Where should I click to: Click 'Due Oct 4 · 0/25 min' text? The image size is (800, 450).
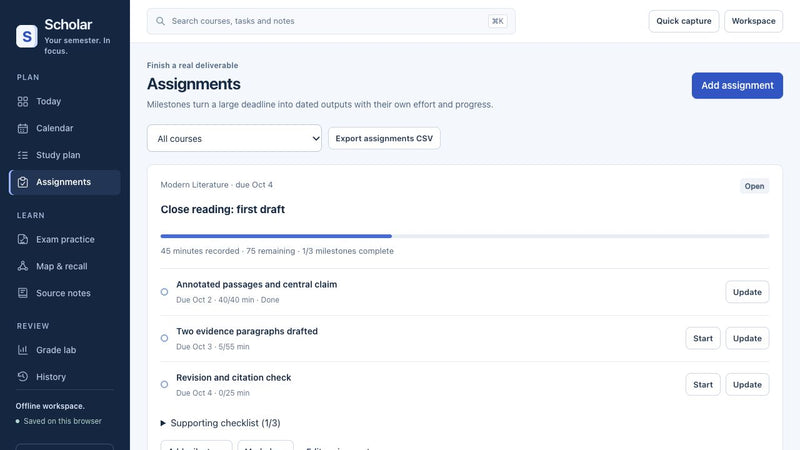point(213,393)
